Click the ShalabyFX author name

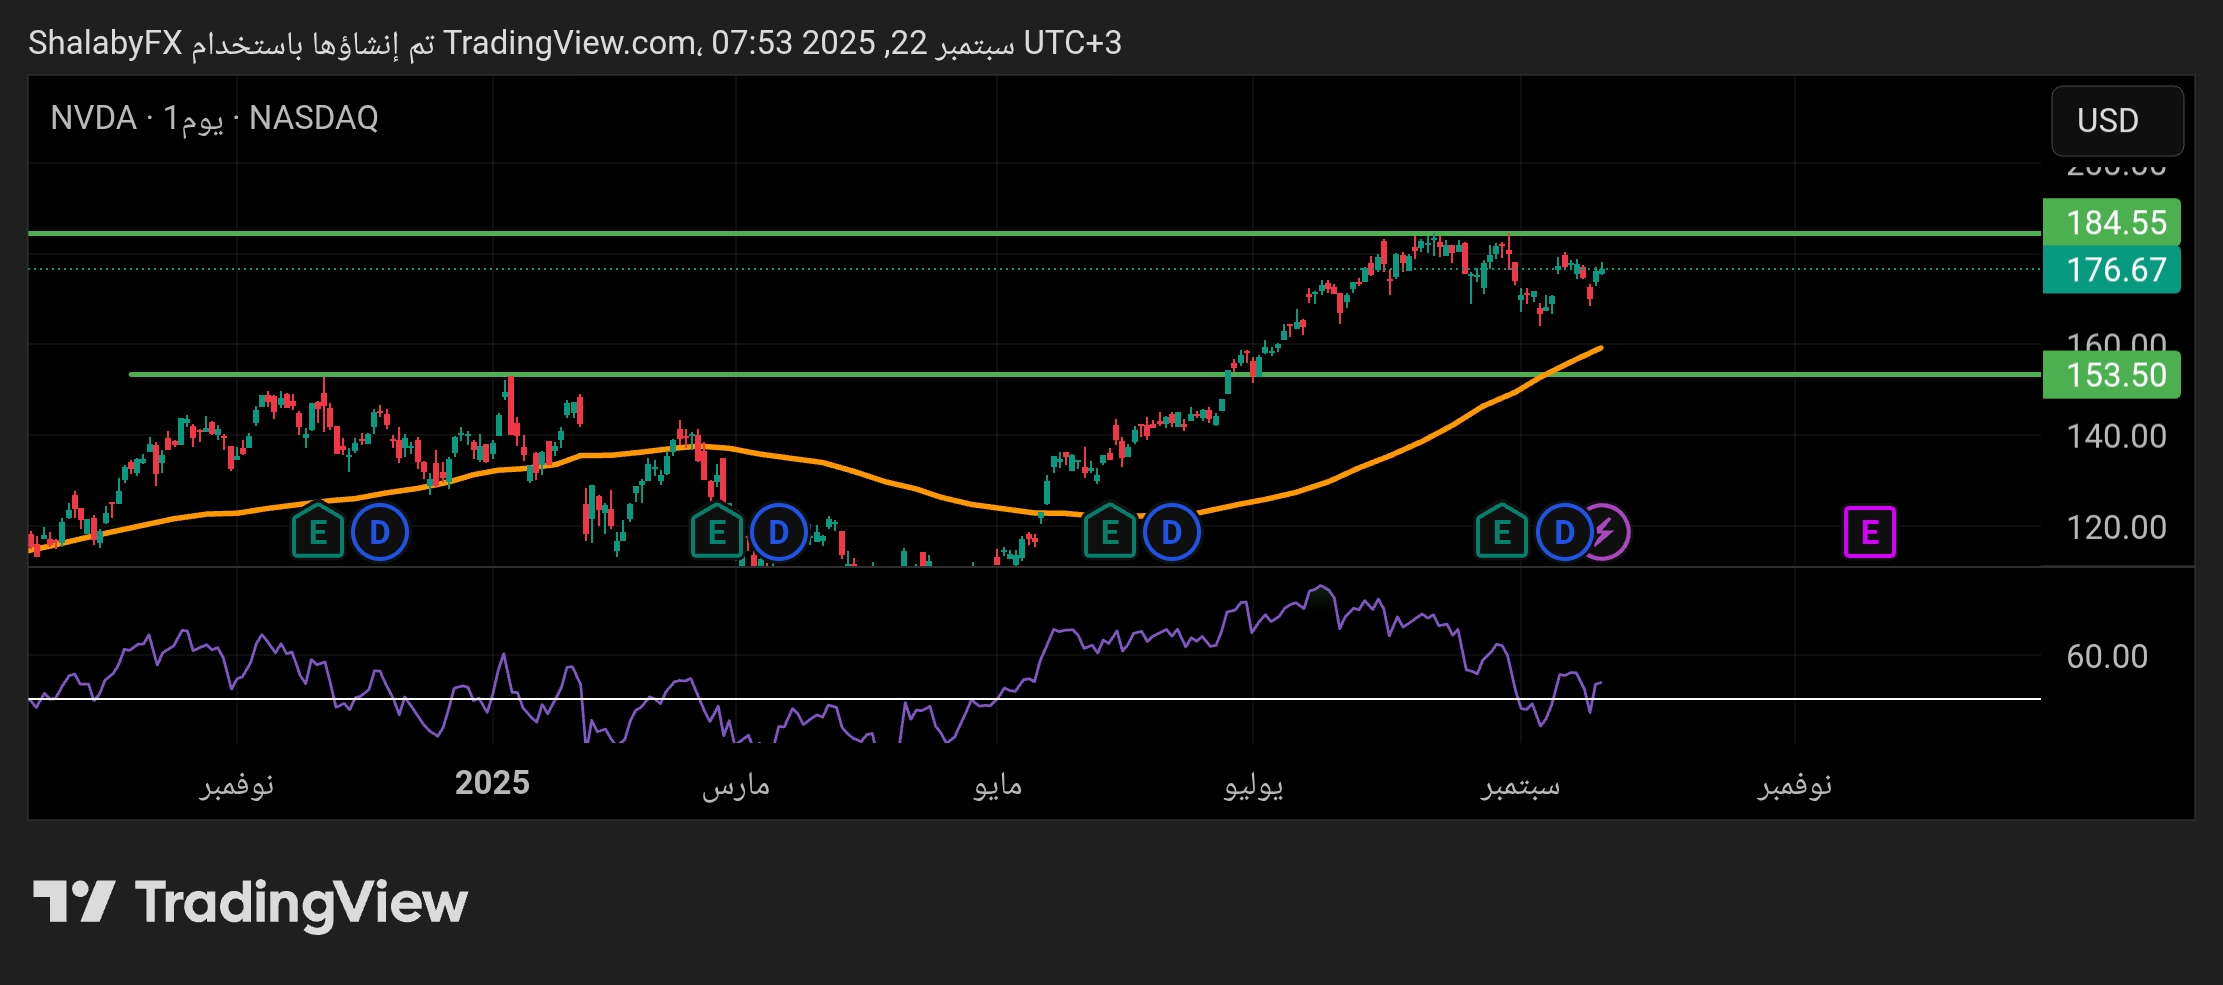pos(105,43)
